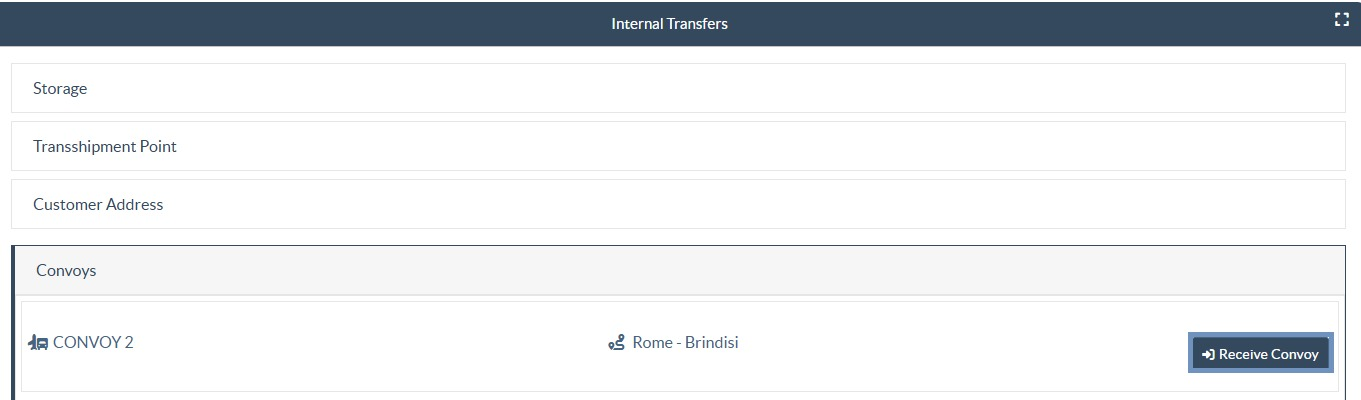
Task: Click the Storage label text
Action: (60, 89)
